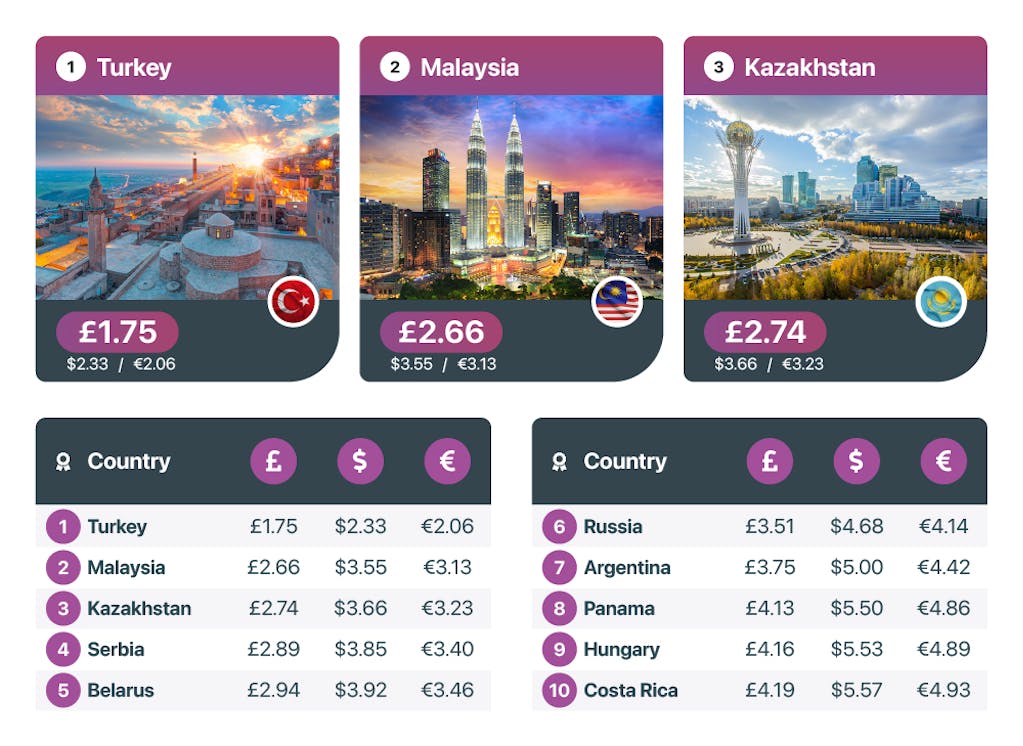Click the dollar icon above Russia's $4.68
The image size is (1023, 746).
857,461
